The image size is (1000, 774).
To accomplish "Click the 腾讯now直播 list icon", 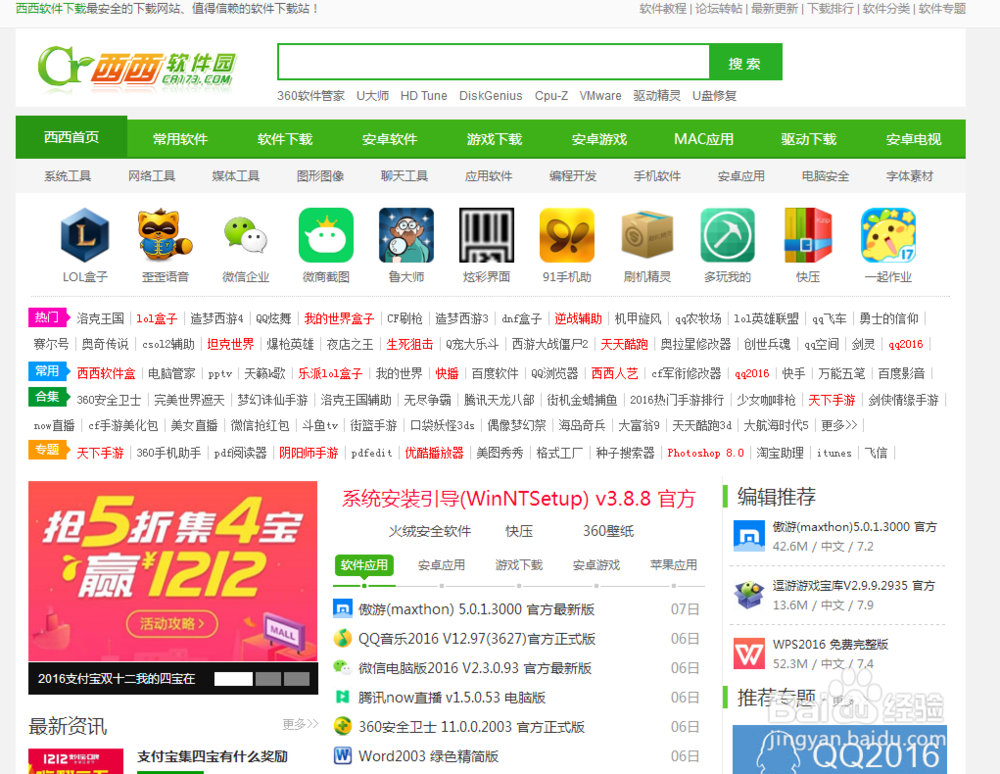I will point(343,697).
